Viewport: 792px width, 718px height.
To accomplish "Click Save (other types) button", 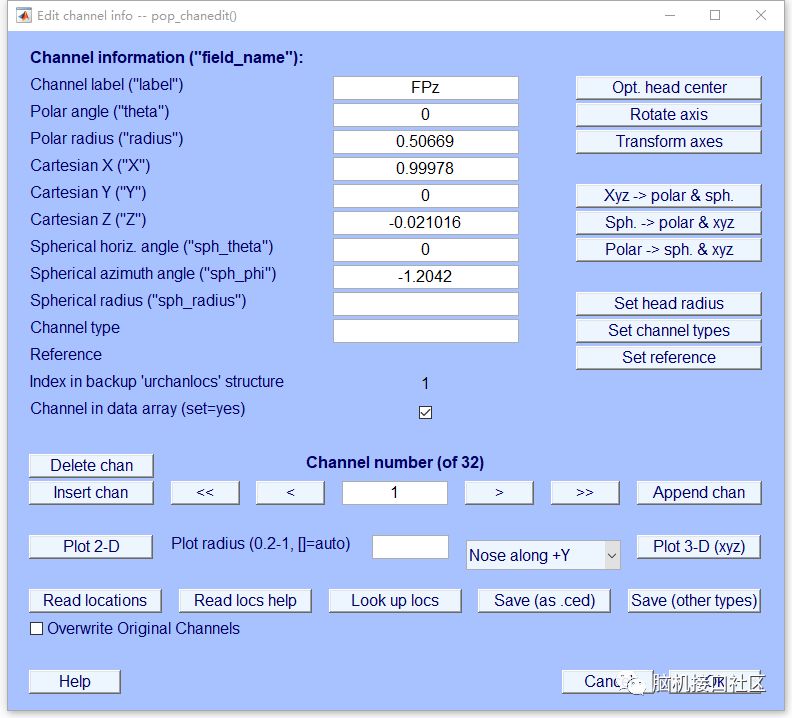I will click(x=695, y=601).
